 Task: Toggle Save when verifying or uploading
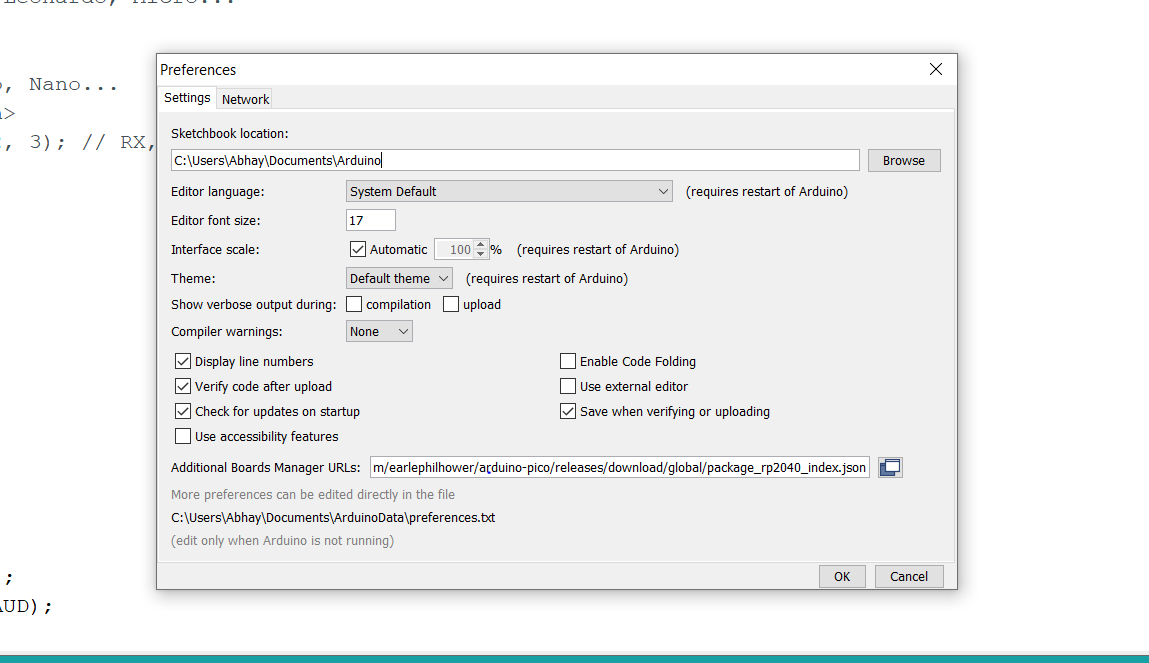coord(568,411)
